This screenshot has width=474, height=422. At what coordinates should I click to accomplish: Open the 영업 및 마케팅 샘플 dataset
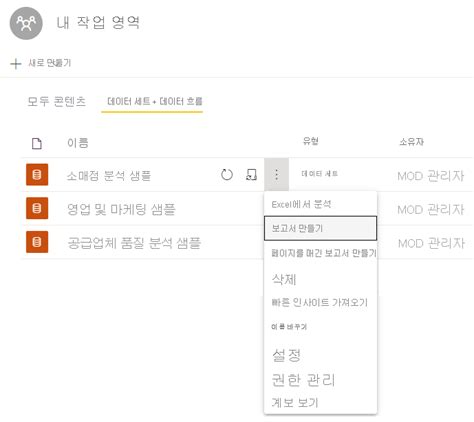121,209
